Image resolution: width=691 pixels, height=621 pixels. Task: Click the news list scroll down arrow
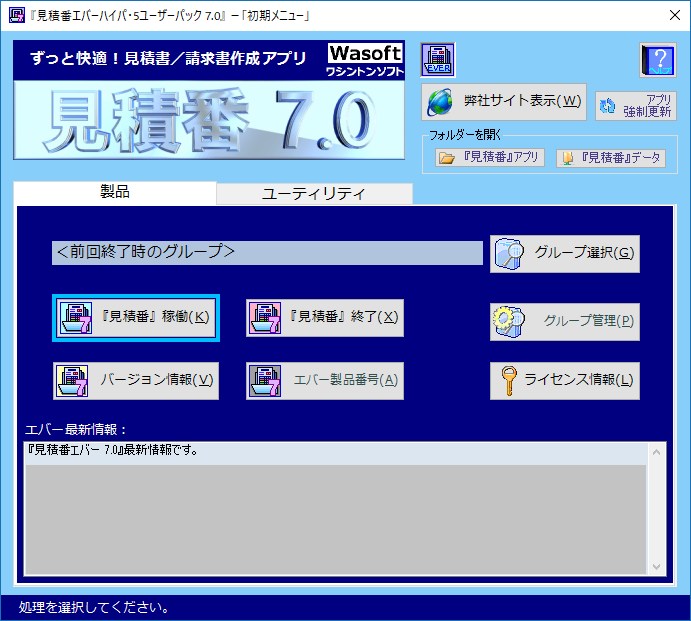pyautogui.click(x=656, y=566)
